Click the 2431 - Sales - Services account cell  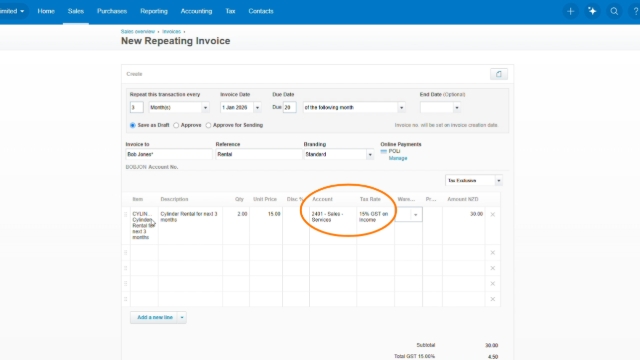333,225
